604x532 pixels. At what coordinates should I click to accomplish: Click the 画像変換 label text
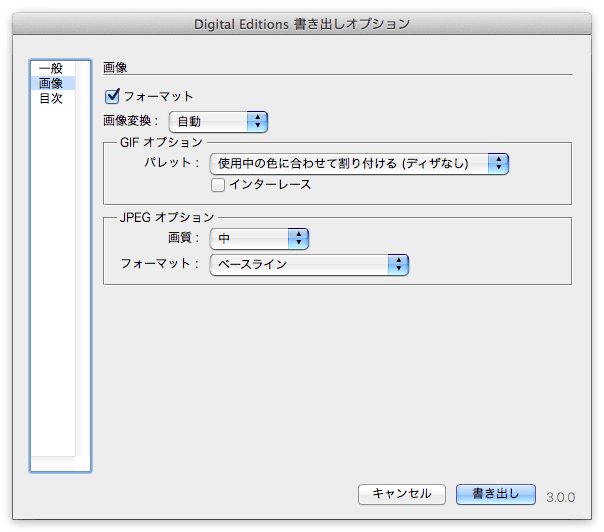(131, 121)
